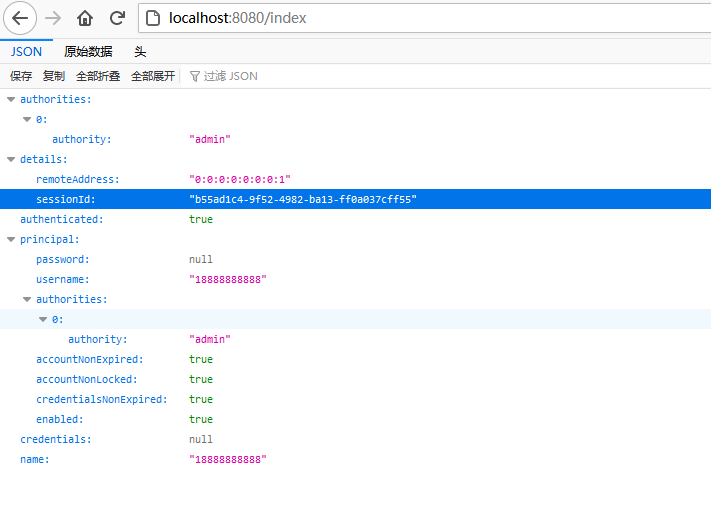Collapse the authorities node under principal

point(27,299)
